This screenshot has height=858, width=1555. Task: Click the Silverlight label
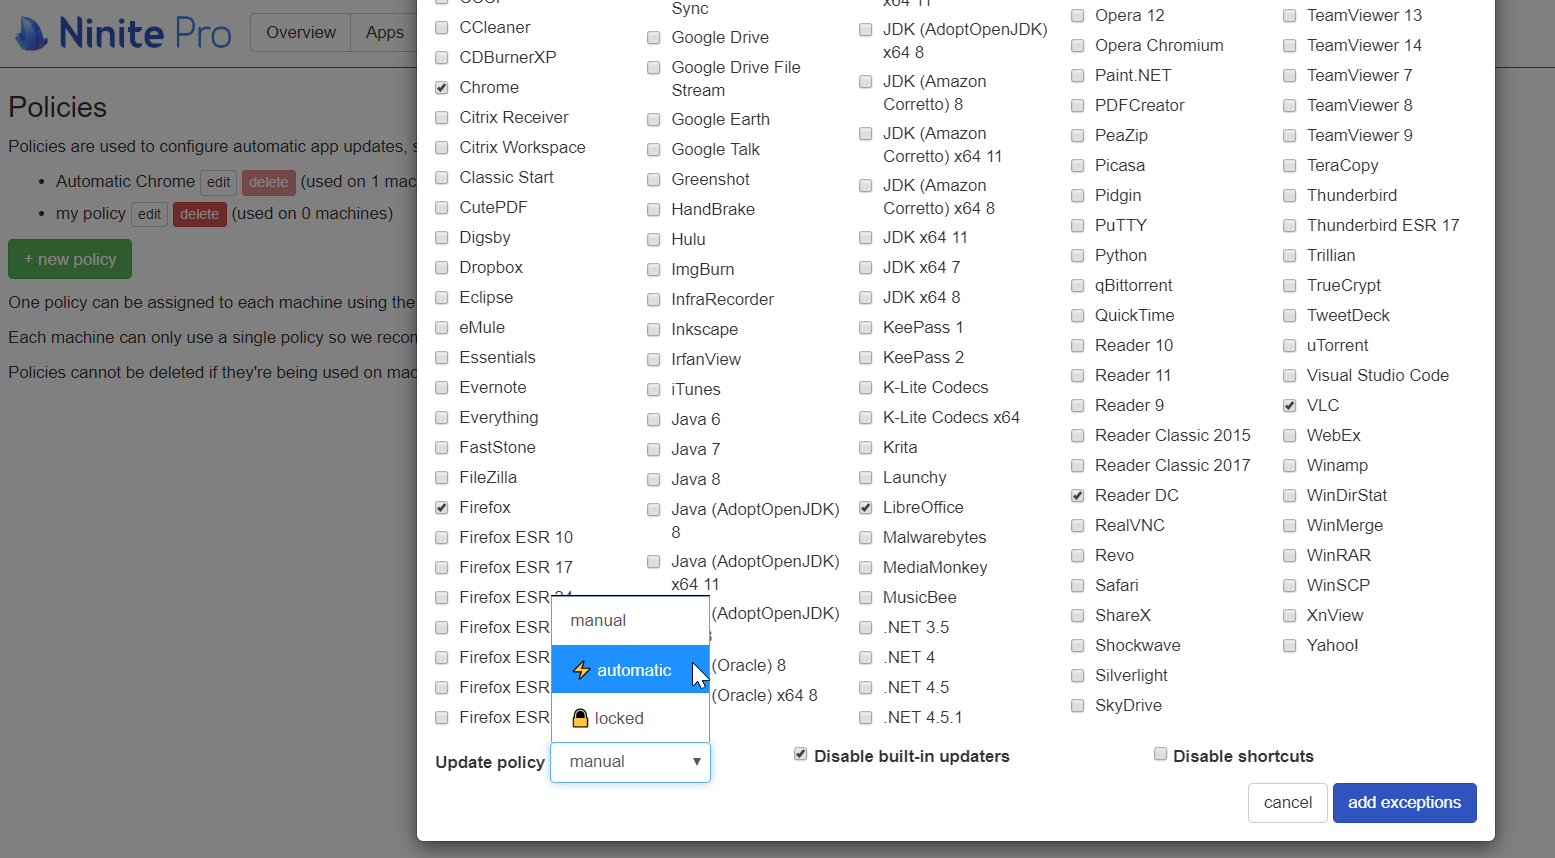click(1131, 675)
